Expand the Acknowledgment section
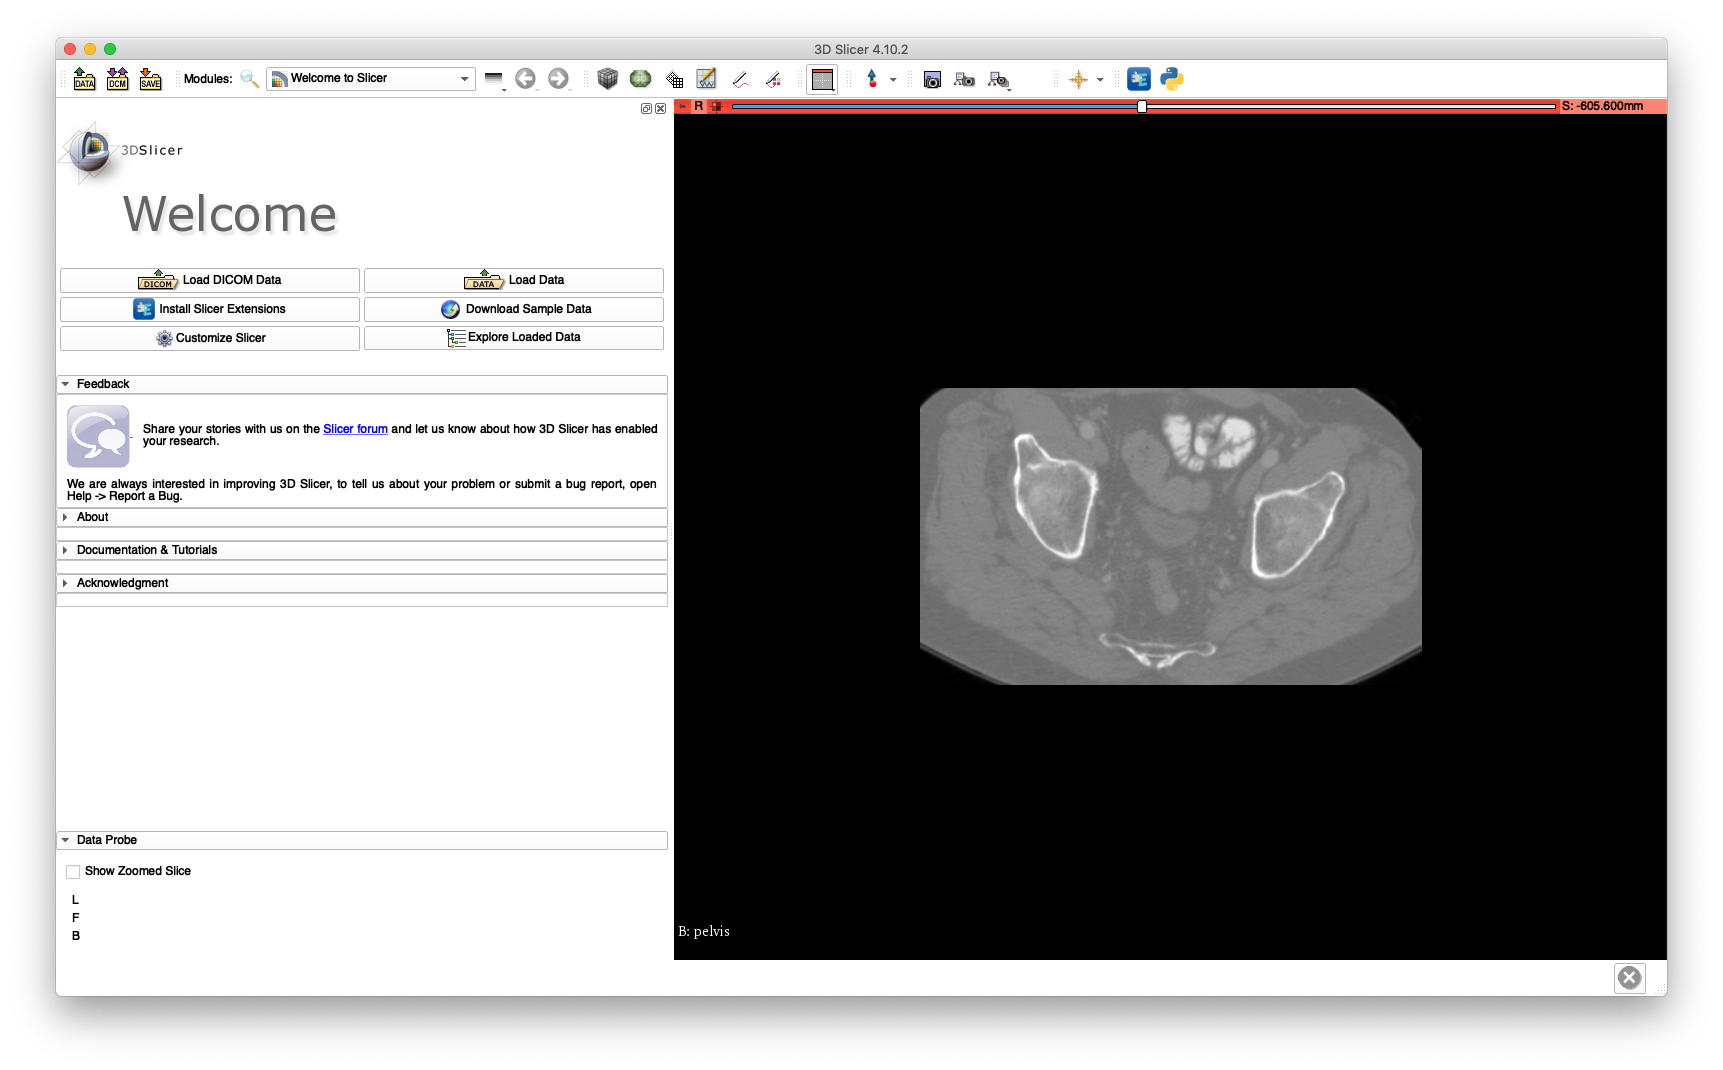This screenshot has height=1070, width=1723. [x=362, y=583]
